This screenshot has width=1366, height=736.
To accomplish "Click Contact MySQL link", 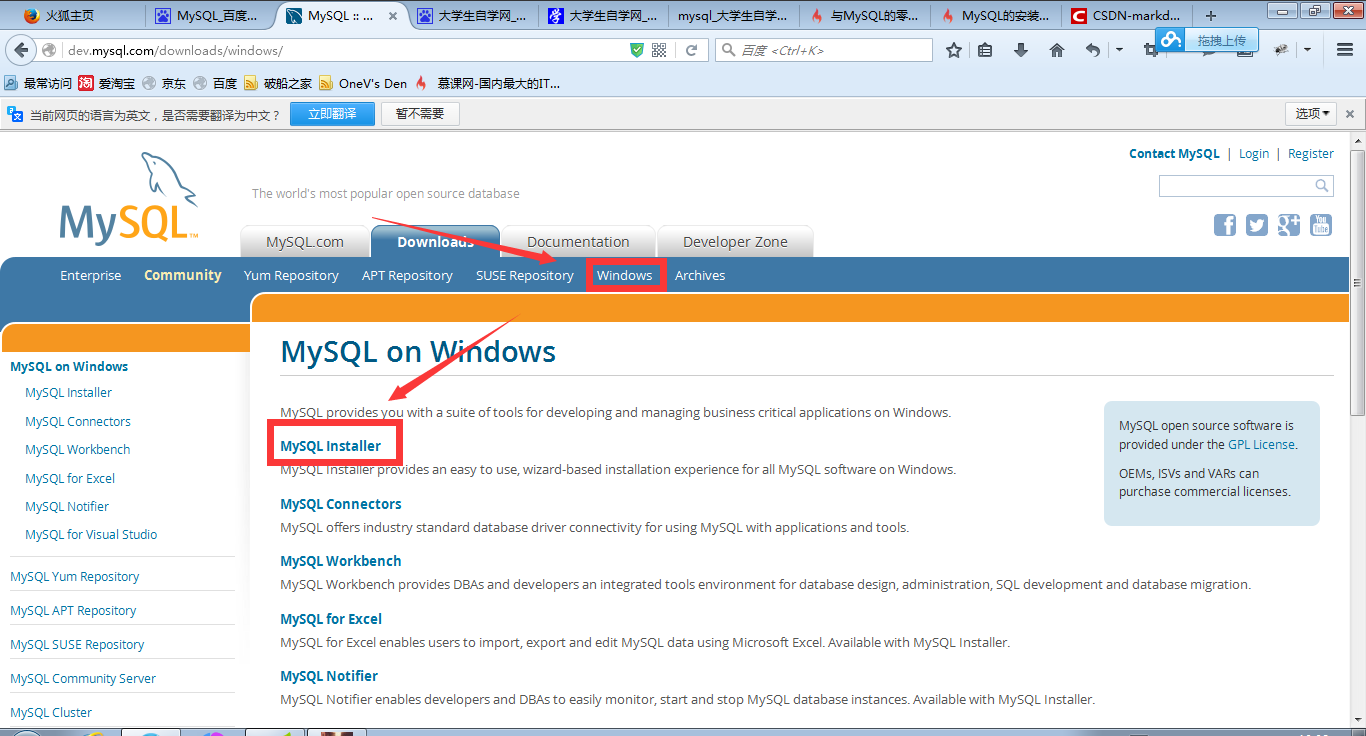I will (1174, 153).
